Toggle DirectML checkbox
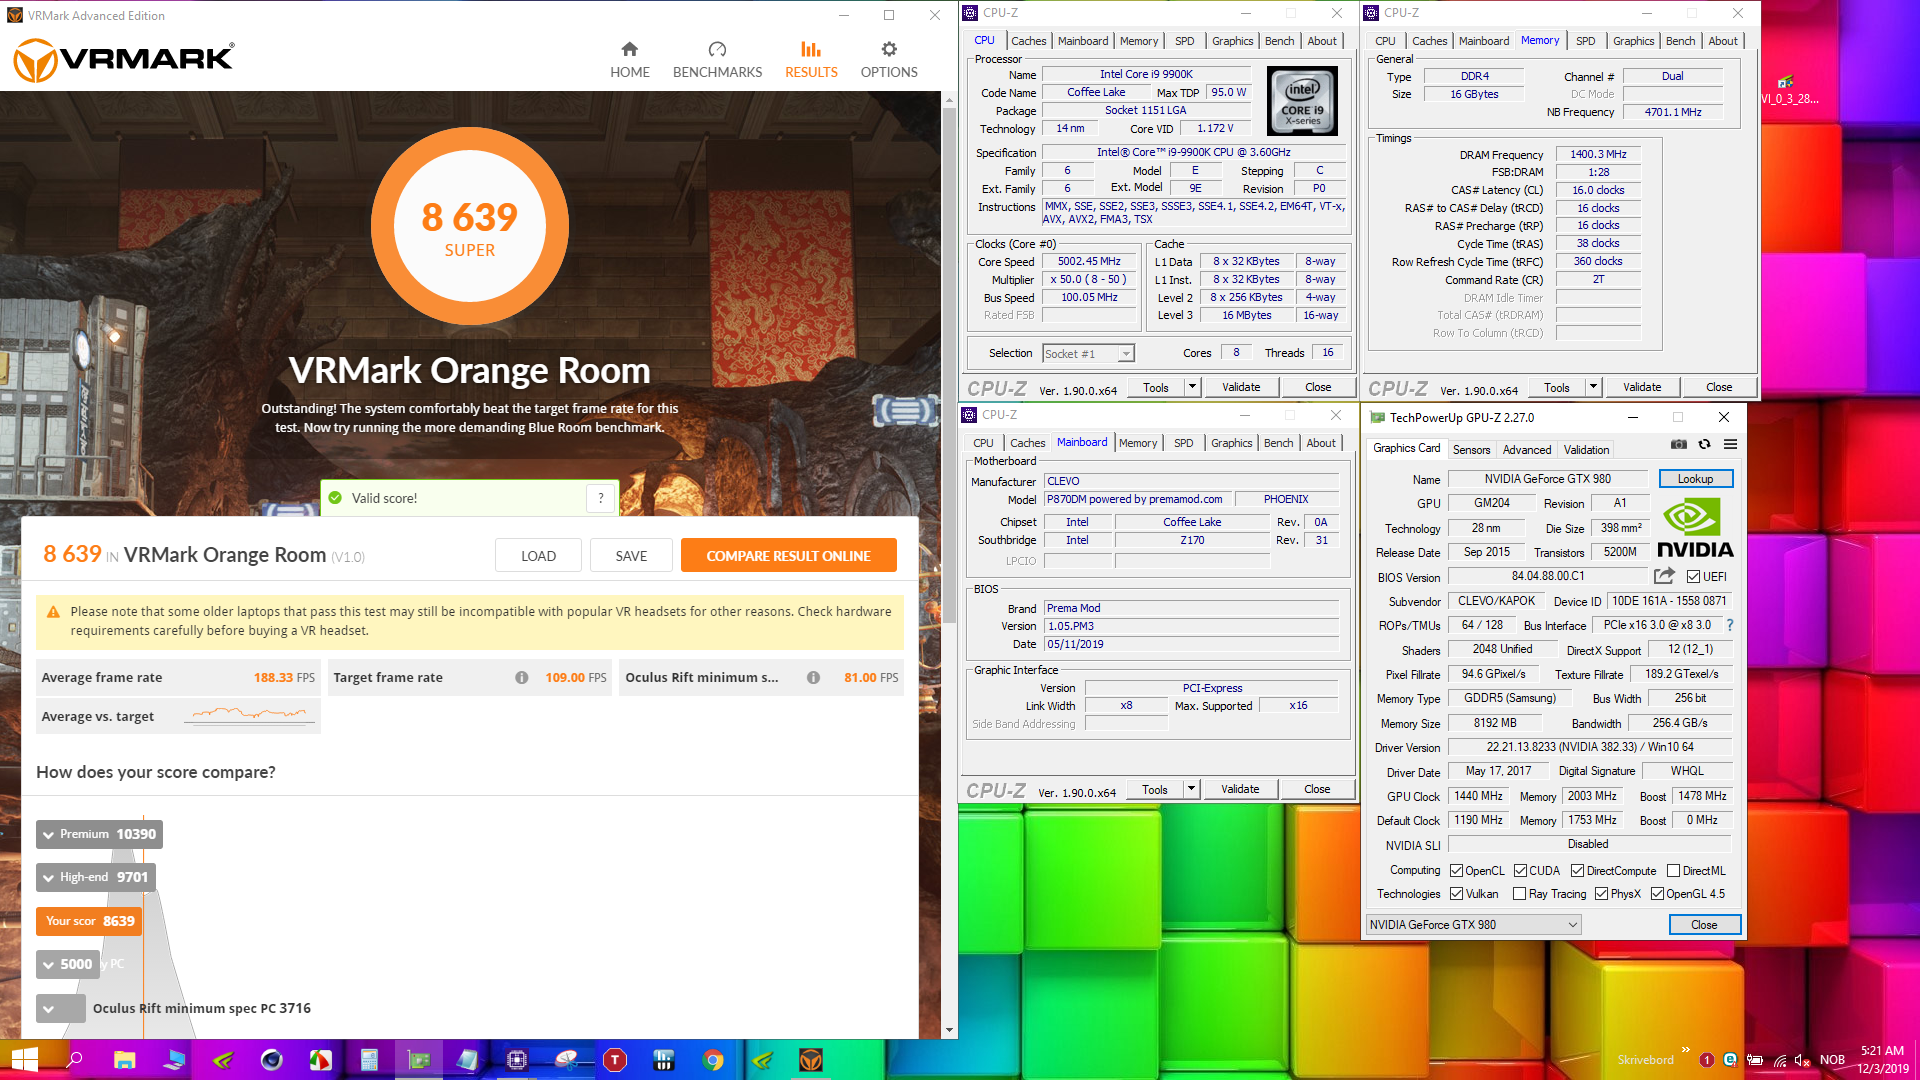The width and height of the screenshot is (1920, 1080). (x=1673, y=871)
